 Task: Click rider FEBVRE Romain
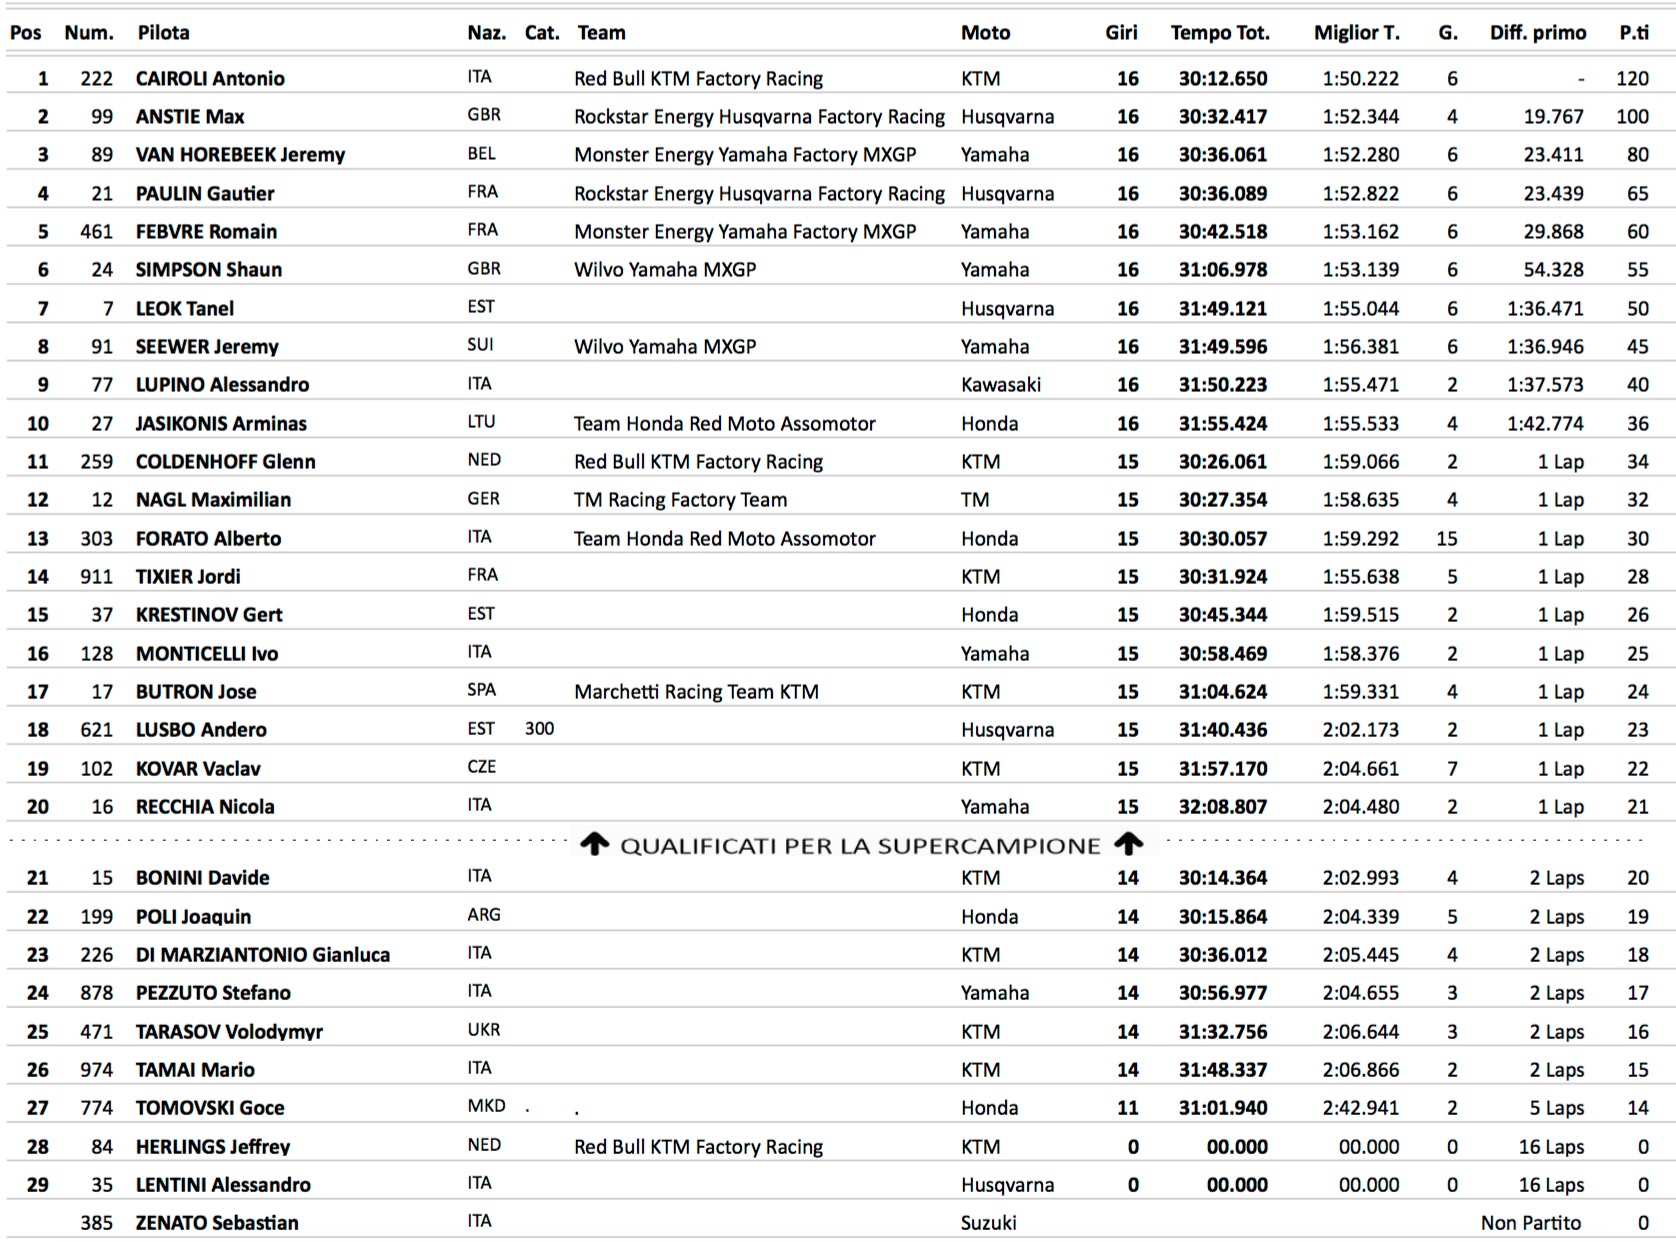pos(206,232)
